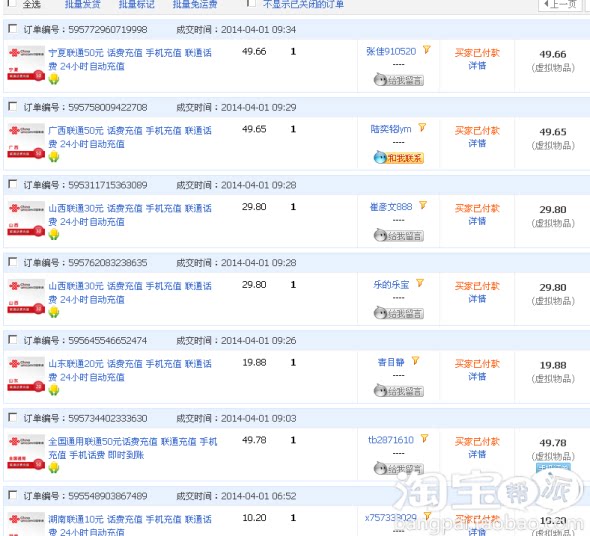Image resolution: width=590 pixels, height=536 pixels.
Task: Click the yellow badge icon under 广西联通50元 item
Action: pyautogui.click(x=54, y=157)
